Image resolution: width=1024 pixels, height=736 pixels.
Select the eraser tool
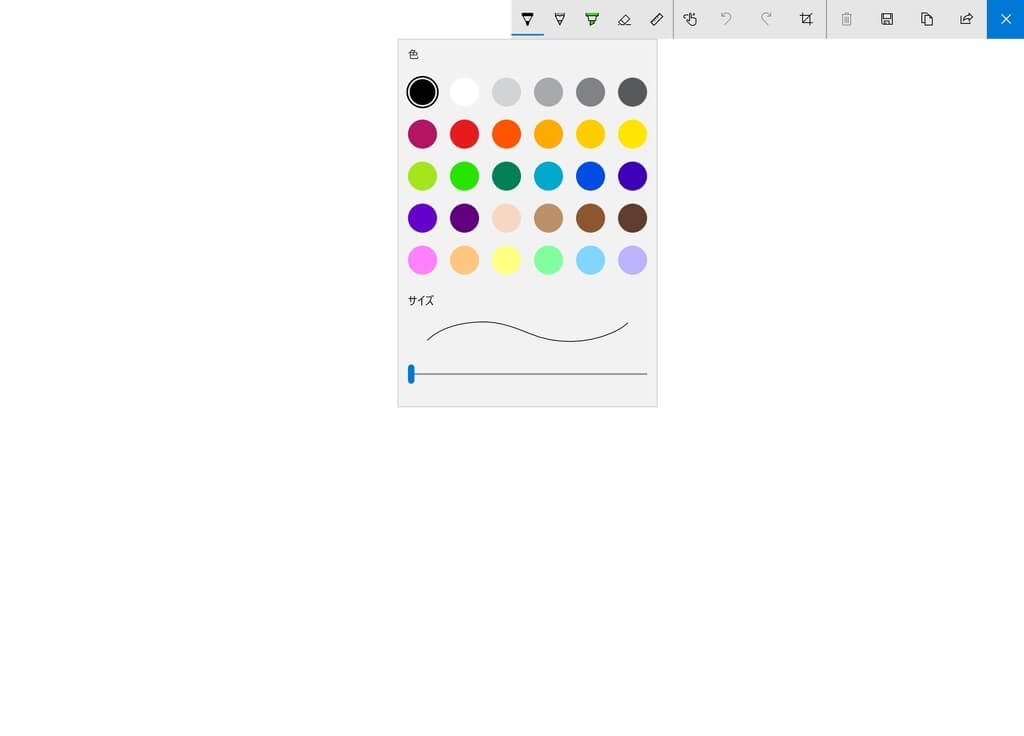(624, 19)
